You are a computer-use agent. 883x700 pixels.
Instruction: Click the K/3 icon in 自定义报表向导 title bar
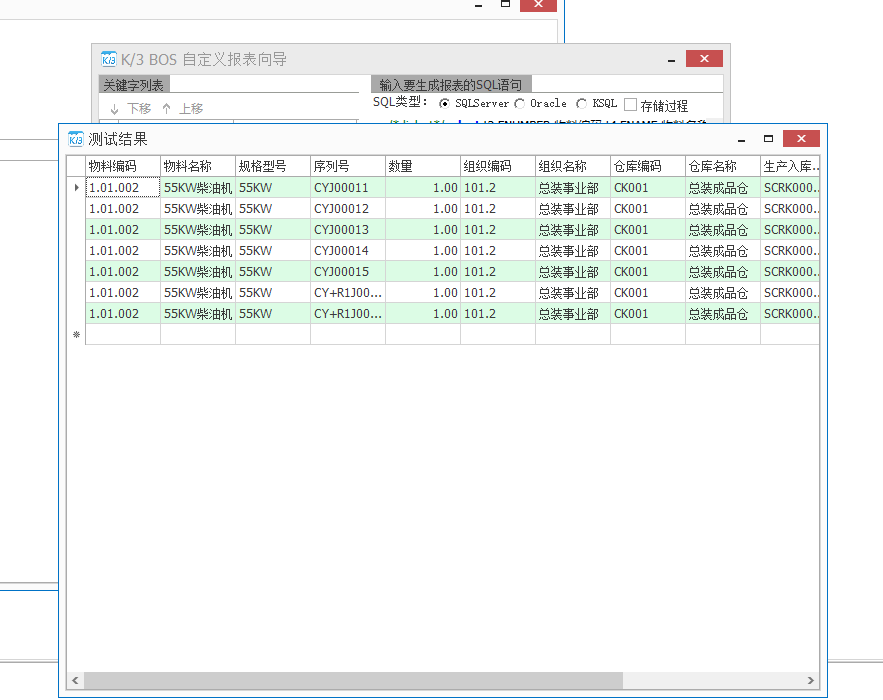[109, 59]
